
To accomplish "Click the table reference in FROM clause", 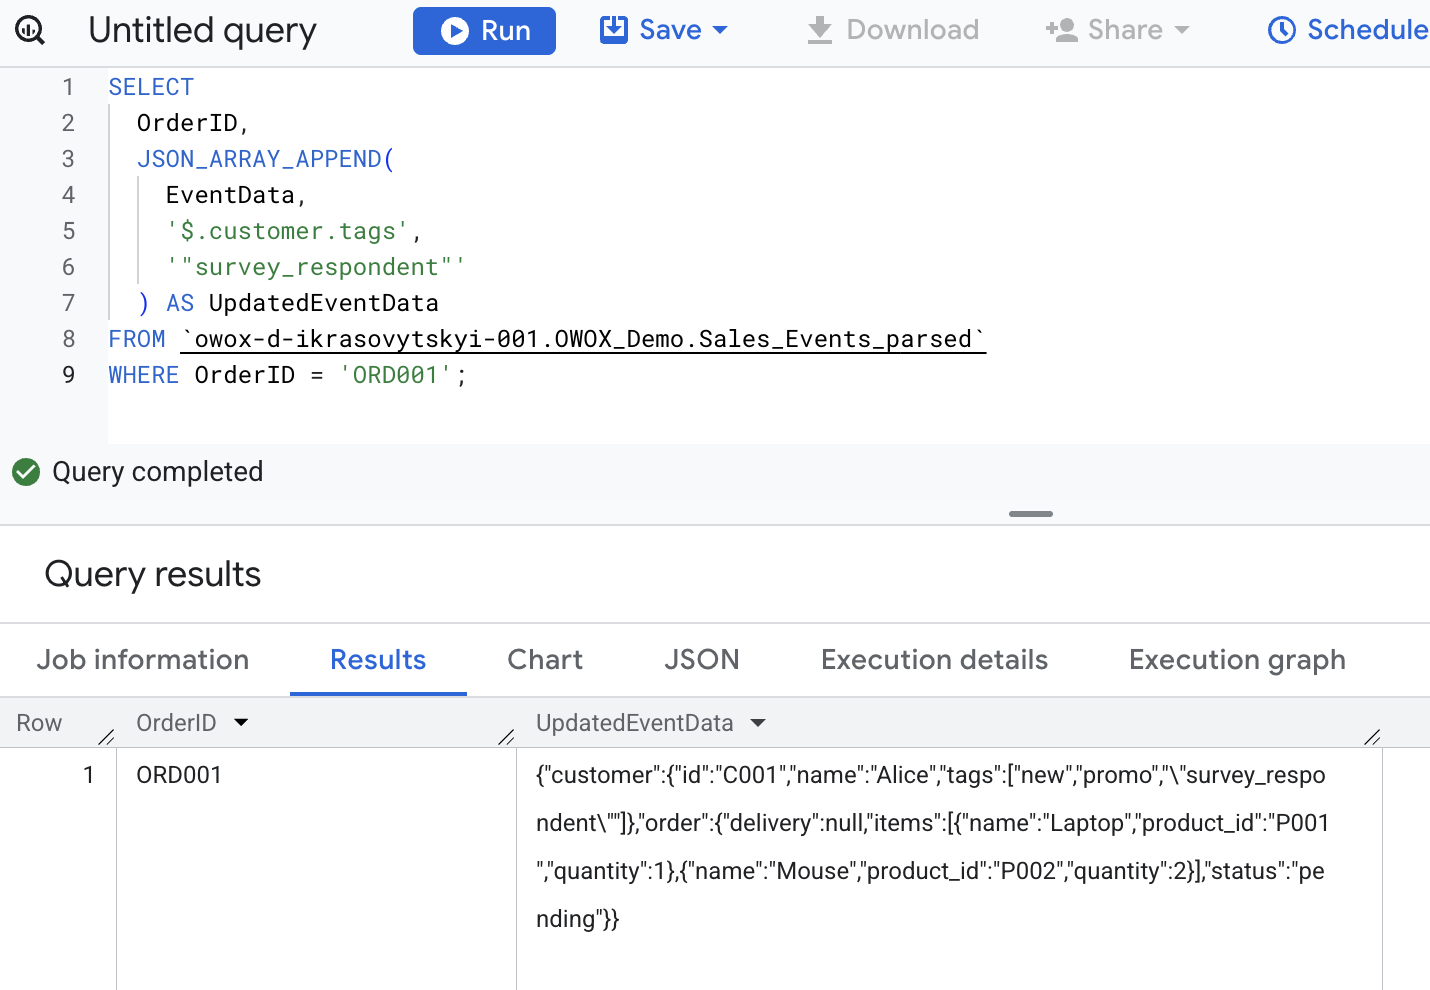I will [583, 339].
